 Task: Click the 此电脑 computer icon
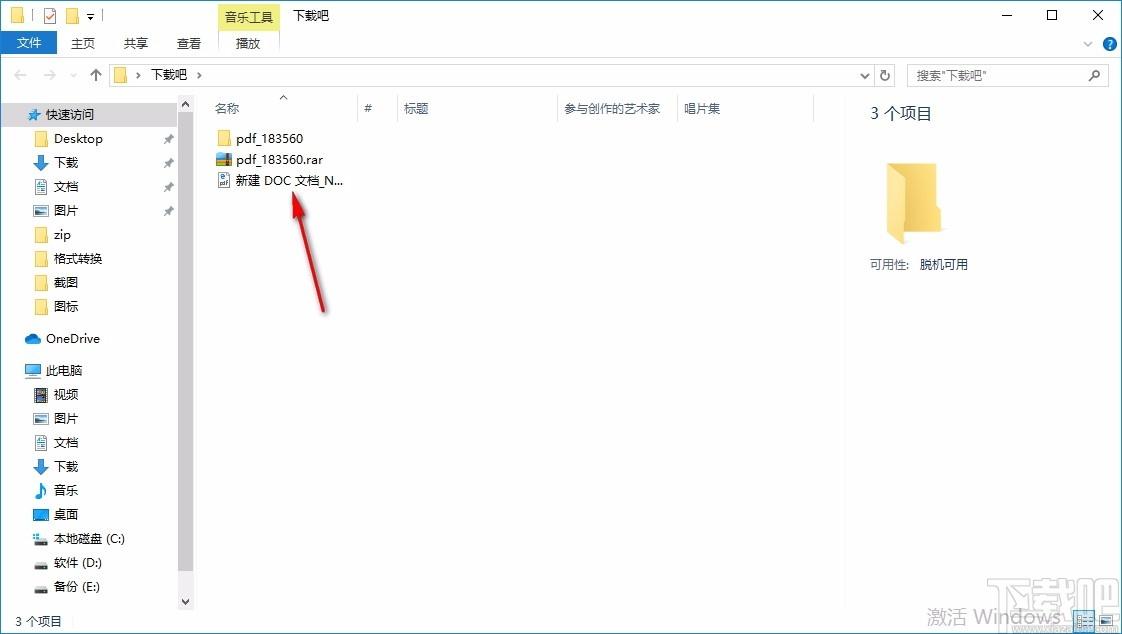point(33,371)
